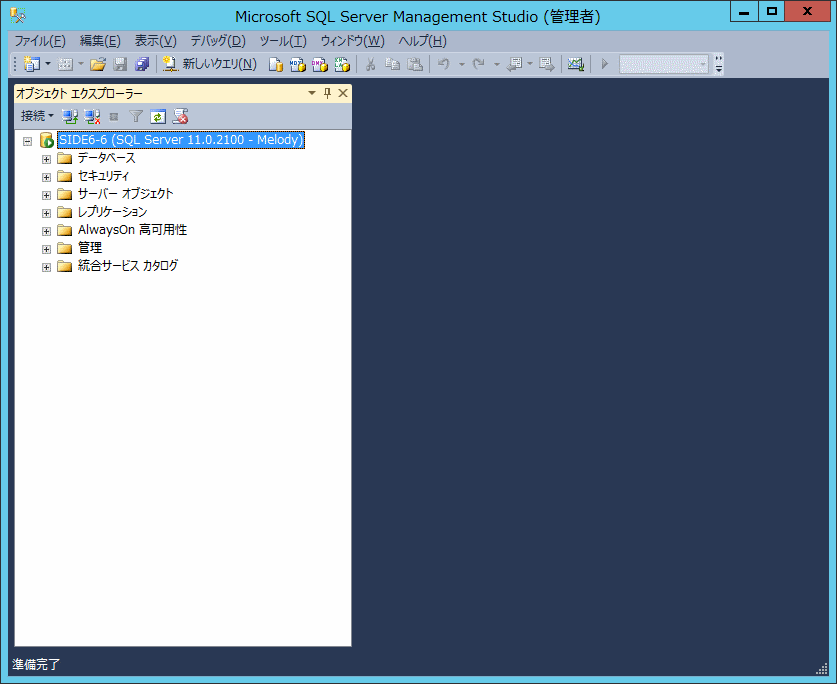The image size is (837, 684).
Task: Click the Cut scissors icon
Action: 370,64
